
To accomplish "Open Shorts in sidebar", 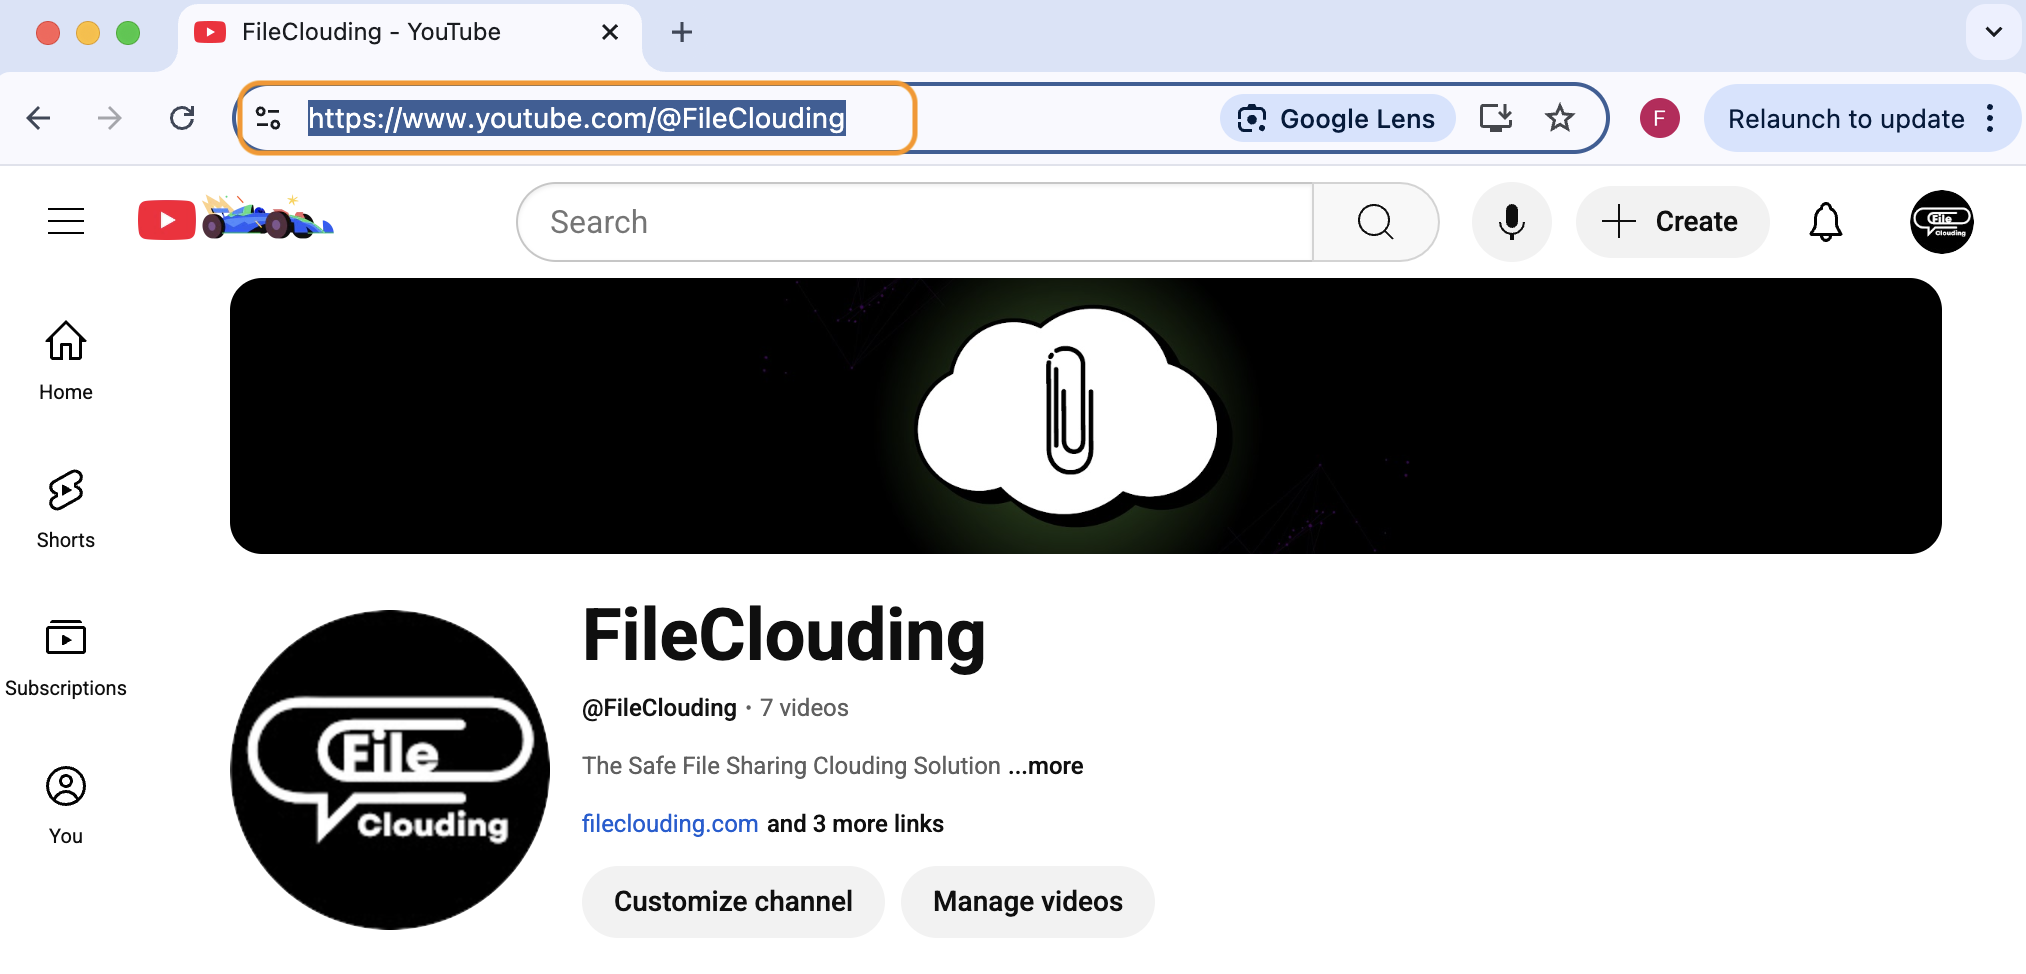I will coord(66,510).
